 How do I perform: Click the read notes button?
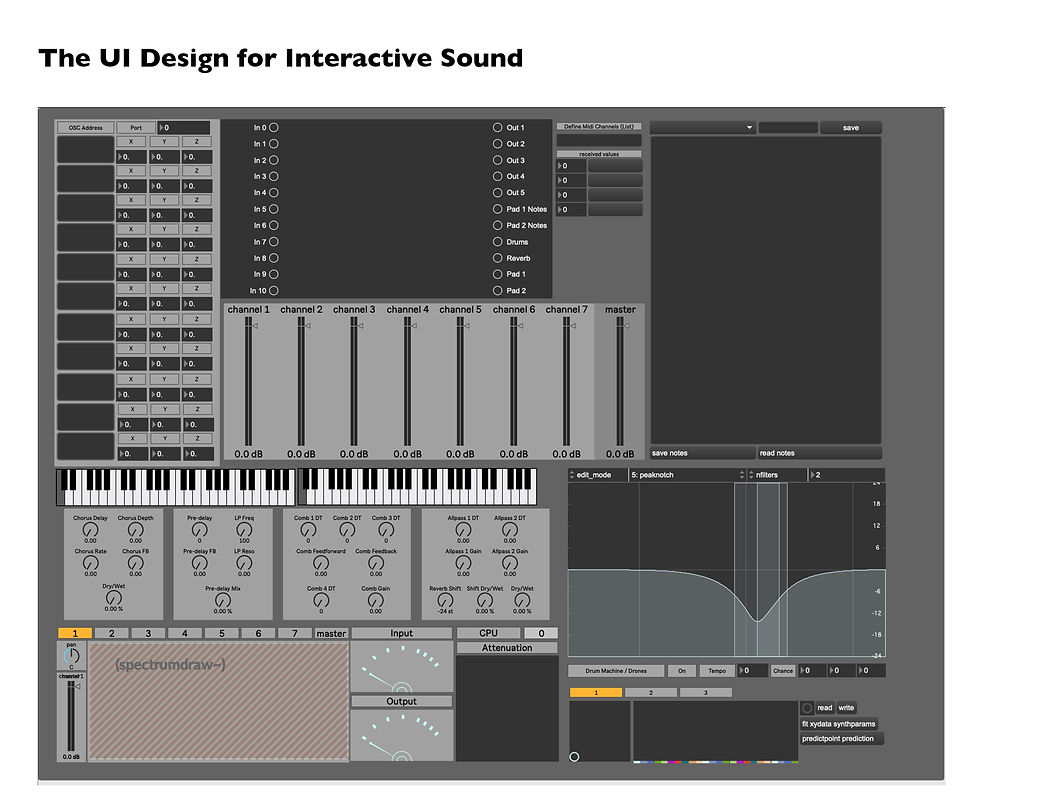click(x=820, y=453)
